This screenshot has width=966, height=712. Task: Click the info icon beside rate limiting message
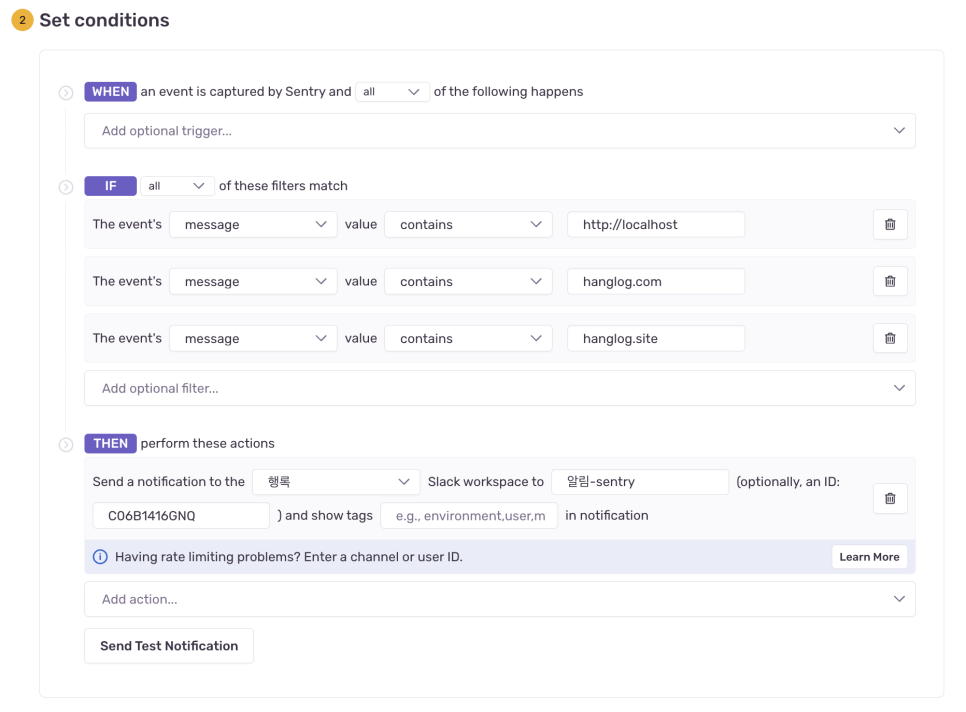pos(100,557)
